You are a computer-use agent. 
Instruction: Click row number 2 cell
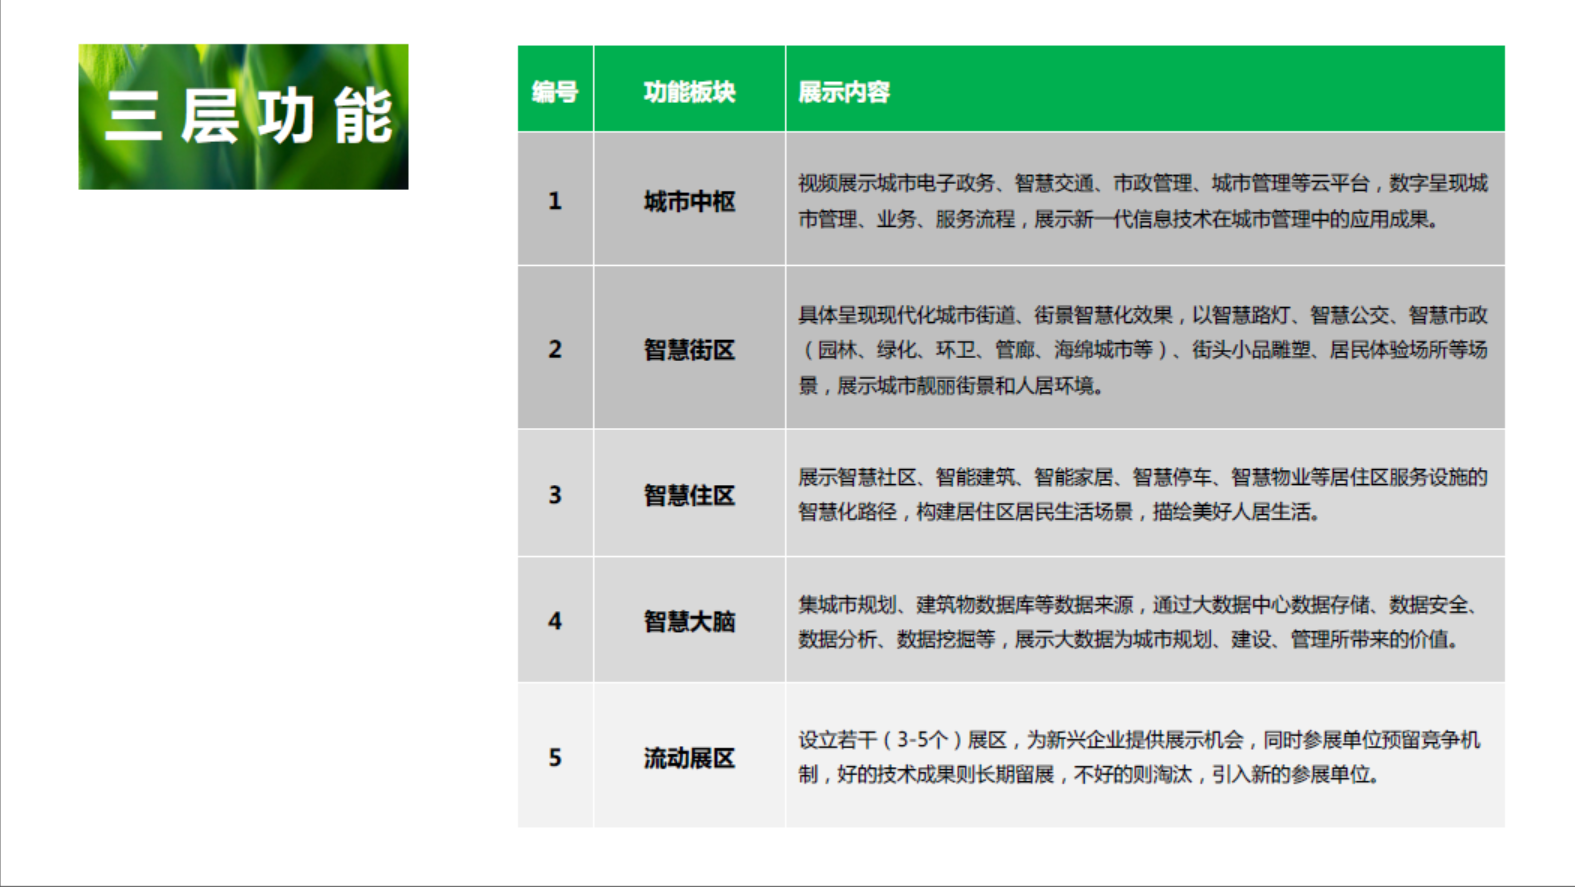click(555, 347)
